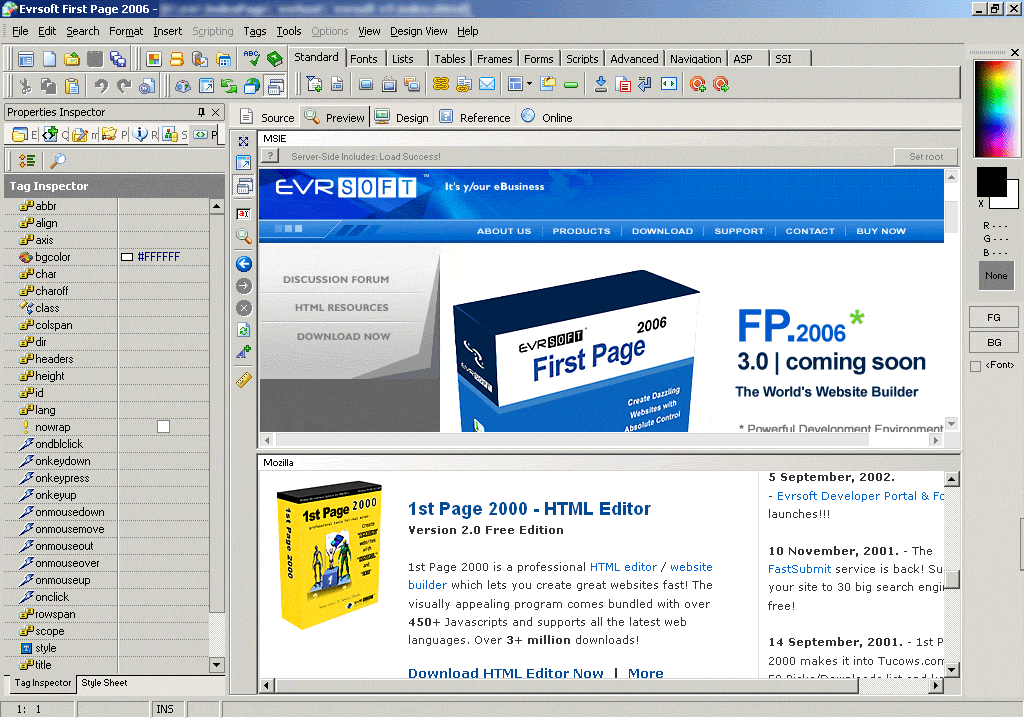Open the Design View menu
Viewport: 1024px width, 718px height.
[418, 31]
